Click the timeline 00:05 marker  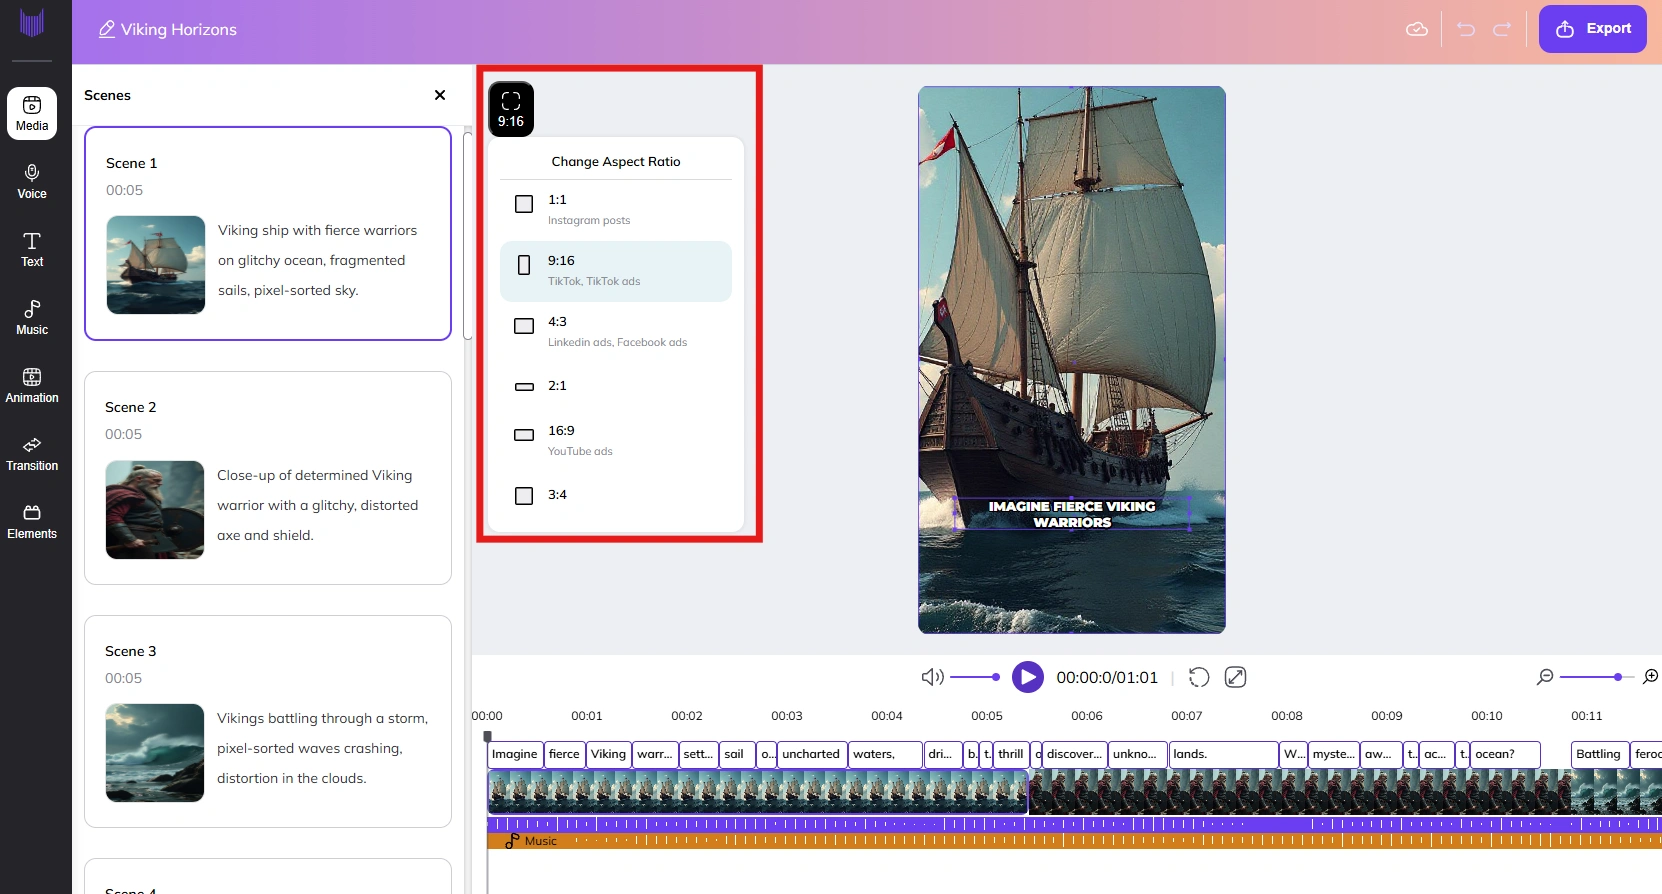[x=987, y=716]
